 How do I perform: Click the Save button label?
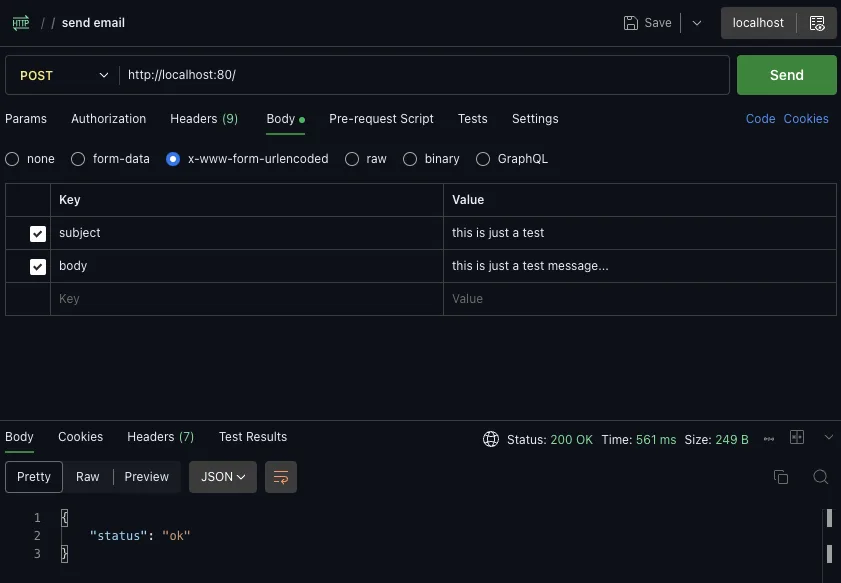658,23
